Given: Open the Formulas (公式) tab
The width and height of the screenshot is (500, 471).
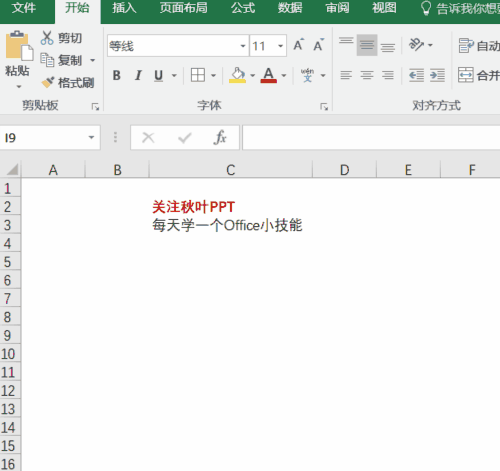Looking at the screenshot, I should click(x=243, y=8).
